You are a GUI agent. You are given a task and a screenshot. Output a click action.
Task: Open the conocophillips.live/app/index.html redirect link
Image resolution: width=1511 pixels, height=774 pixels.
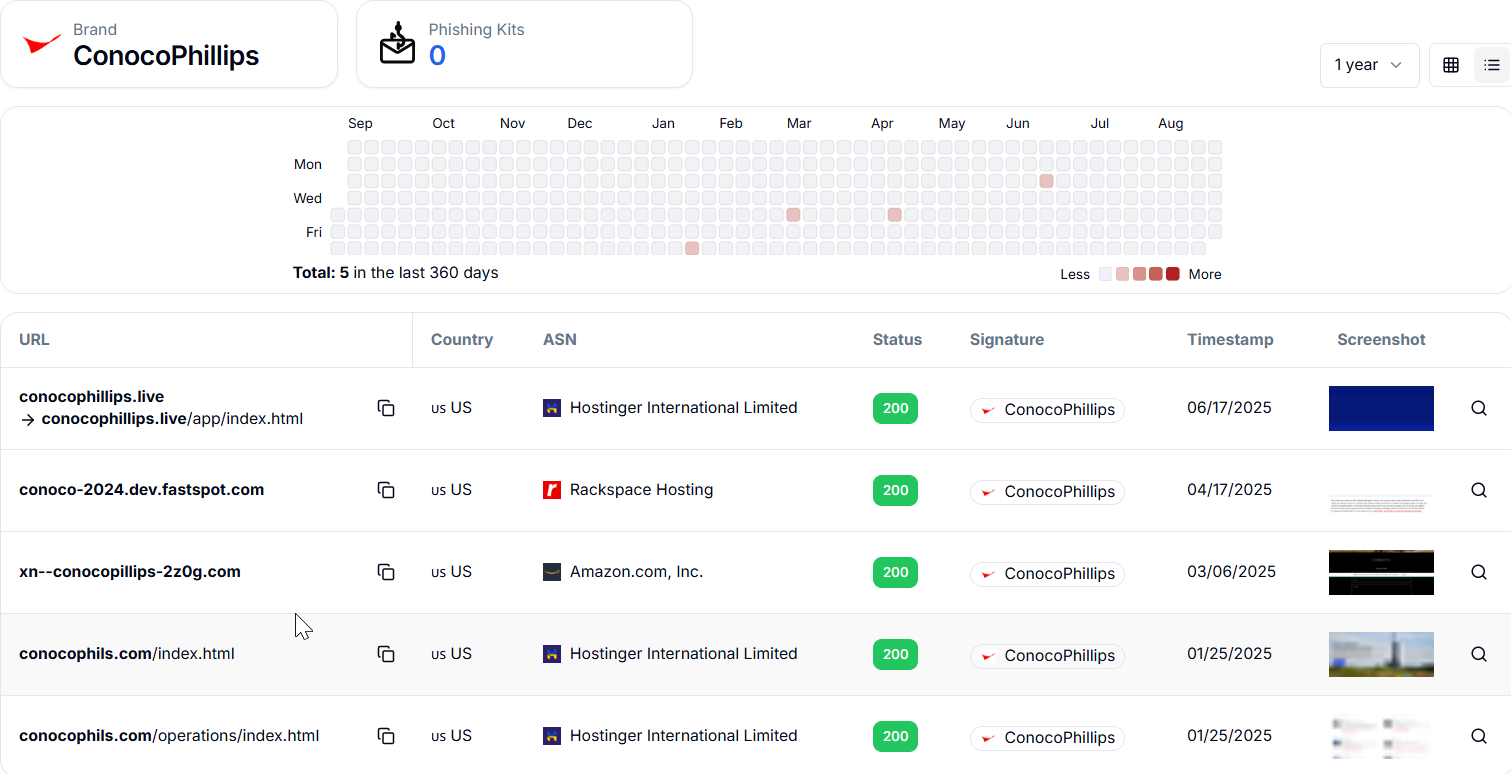[x=172, y=419]
